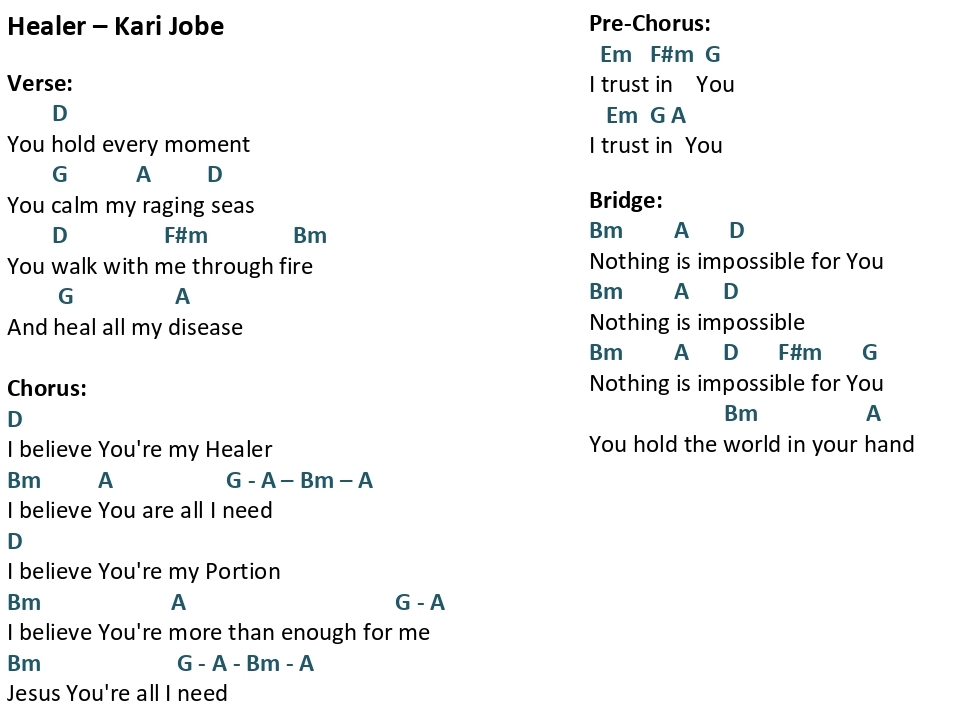
Task: Click the F#m chord in the Bridge
Action: point(800,353)
